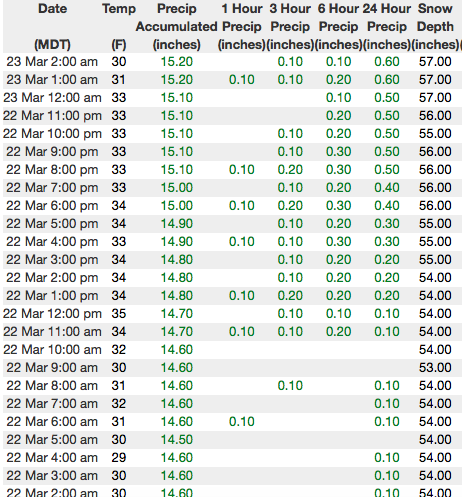Select the 22 Mar 8:00 pm row date
Image resolution: width=462 pixels, height=497 pixels.
pos(52,170)
